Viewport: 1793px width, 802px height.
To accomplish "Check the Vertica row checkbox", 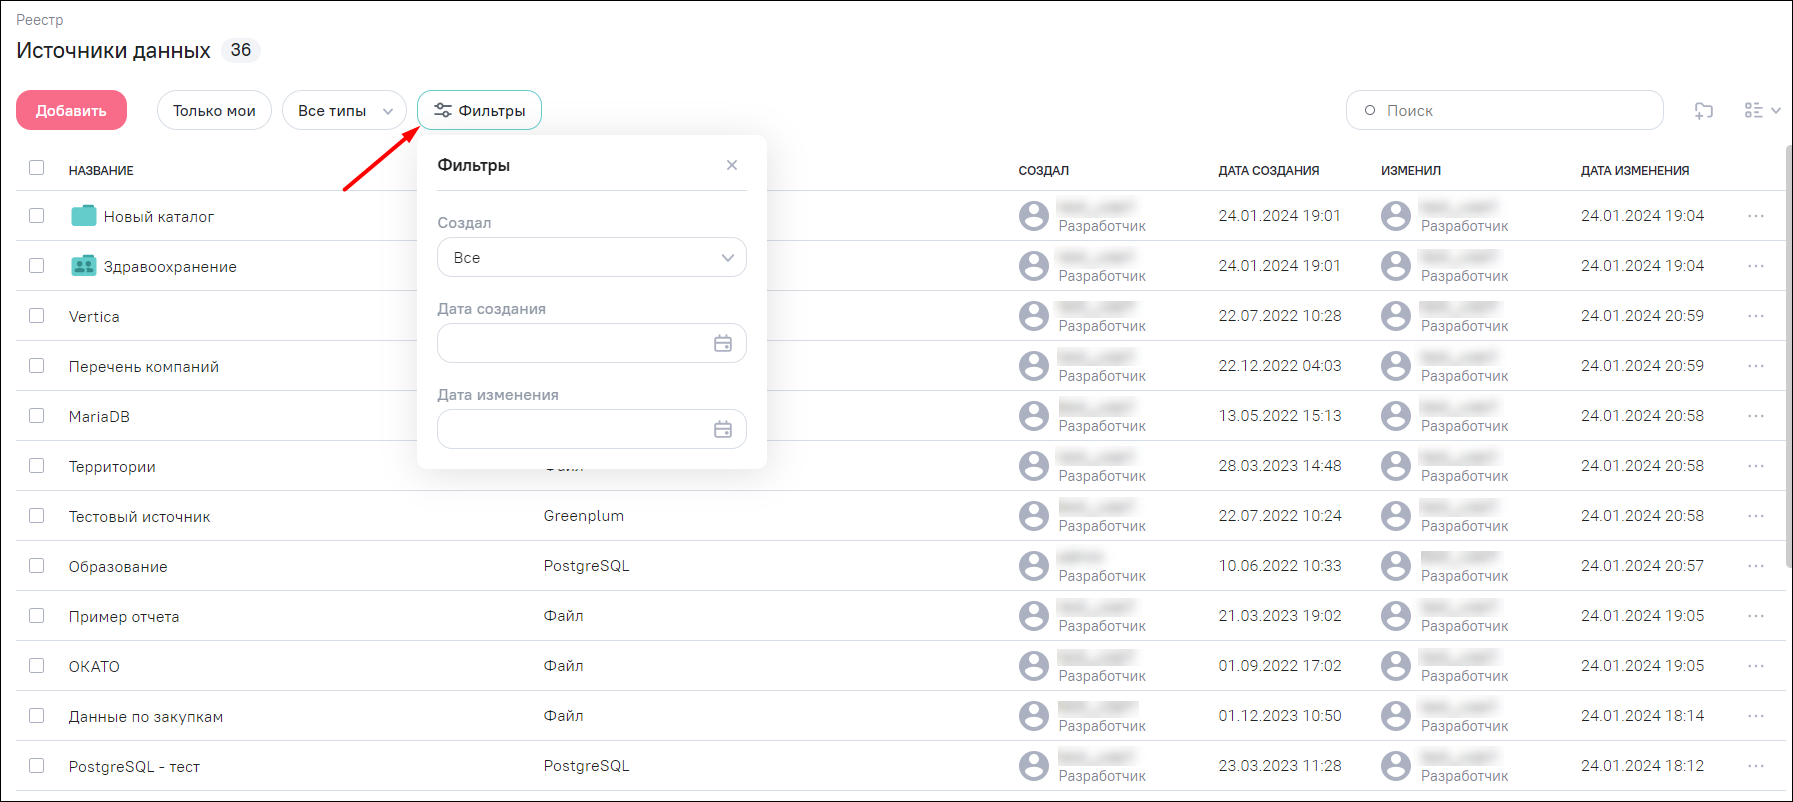I will pos(37,316).
